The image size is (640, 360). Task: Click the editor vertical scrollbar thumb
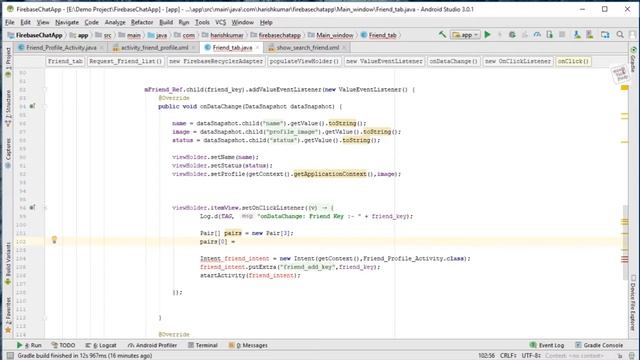coord(625,242)
